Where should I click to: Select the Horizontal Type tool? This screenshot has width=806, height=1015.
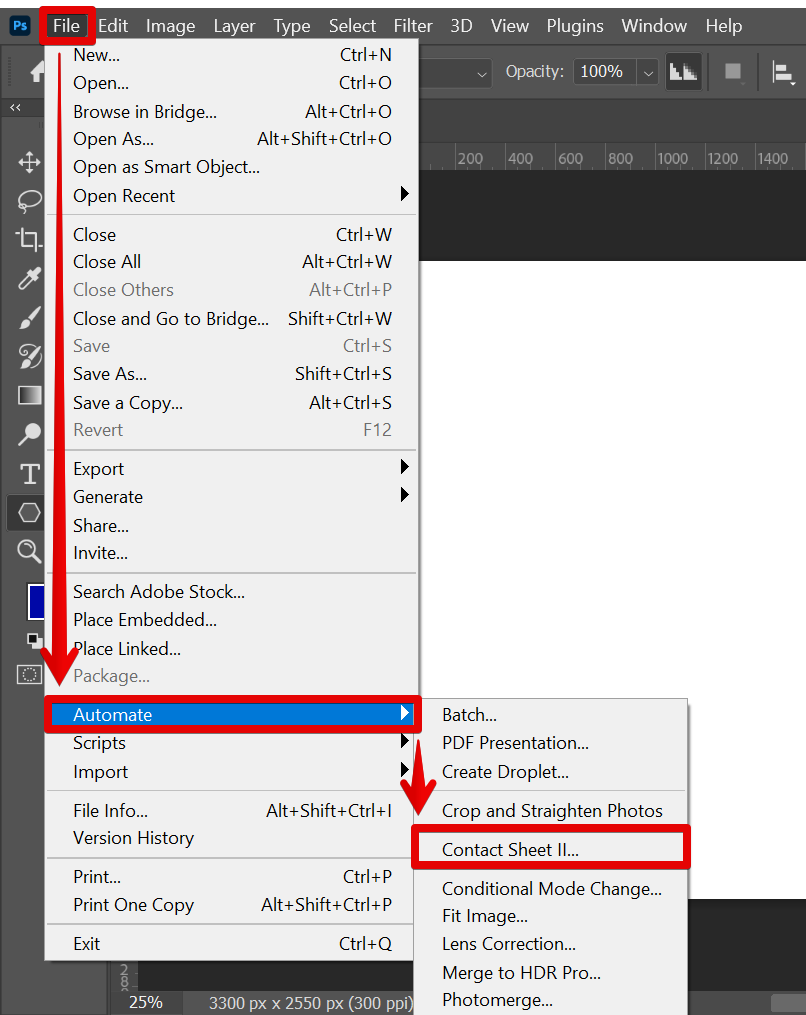pyautogui.click(x=29, y=474)
